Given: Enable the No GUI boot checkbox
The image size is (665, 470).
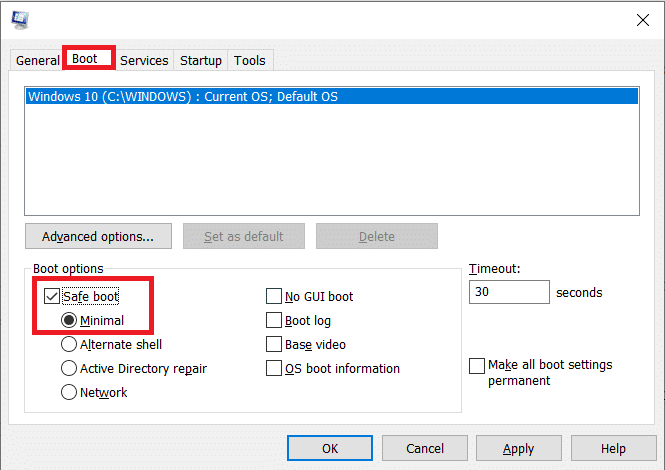Looking at the screenshot, I should click(x=274, y=297).
